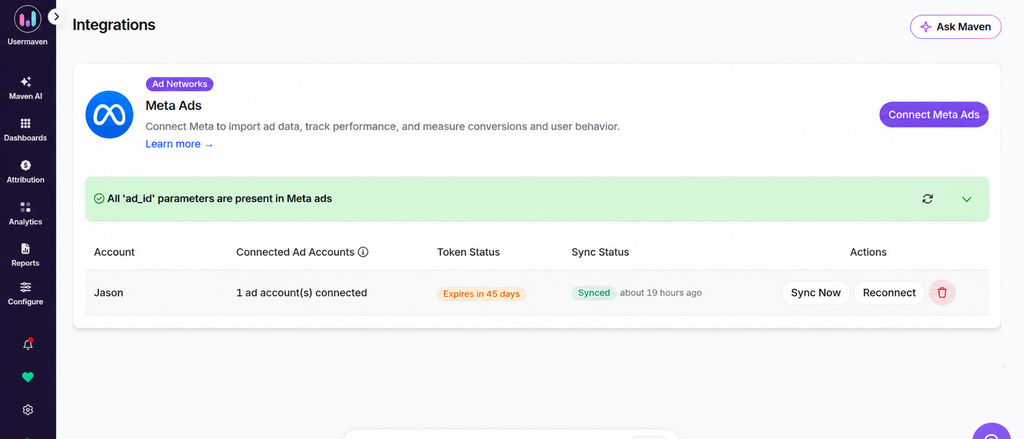Click the Integrations page title

(x=114, y=25)
